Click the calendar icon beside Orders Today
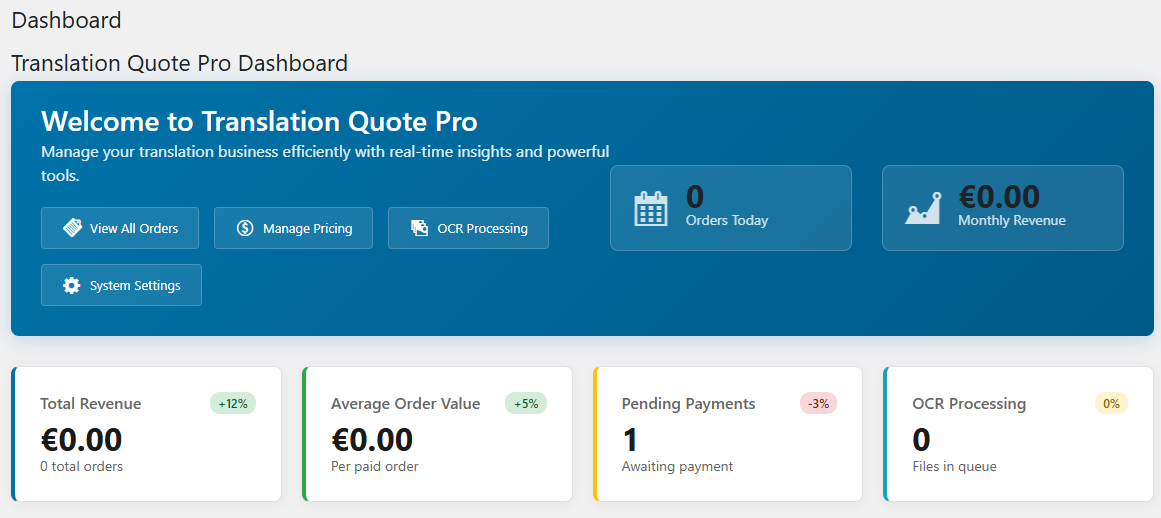This screenshot has height=518, width=1161. [x=651, y=208]
